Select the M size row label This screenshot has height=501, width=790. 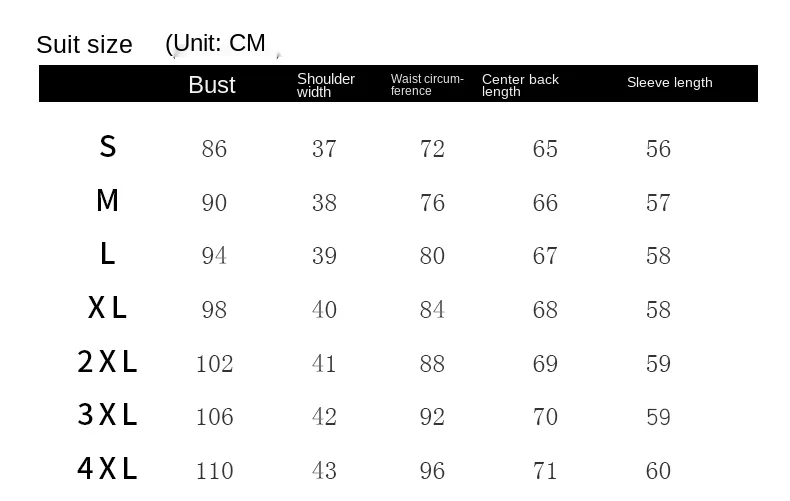click(x=108, y=201)
